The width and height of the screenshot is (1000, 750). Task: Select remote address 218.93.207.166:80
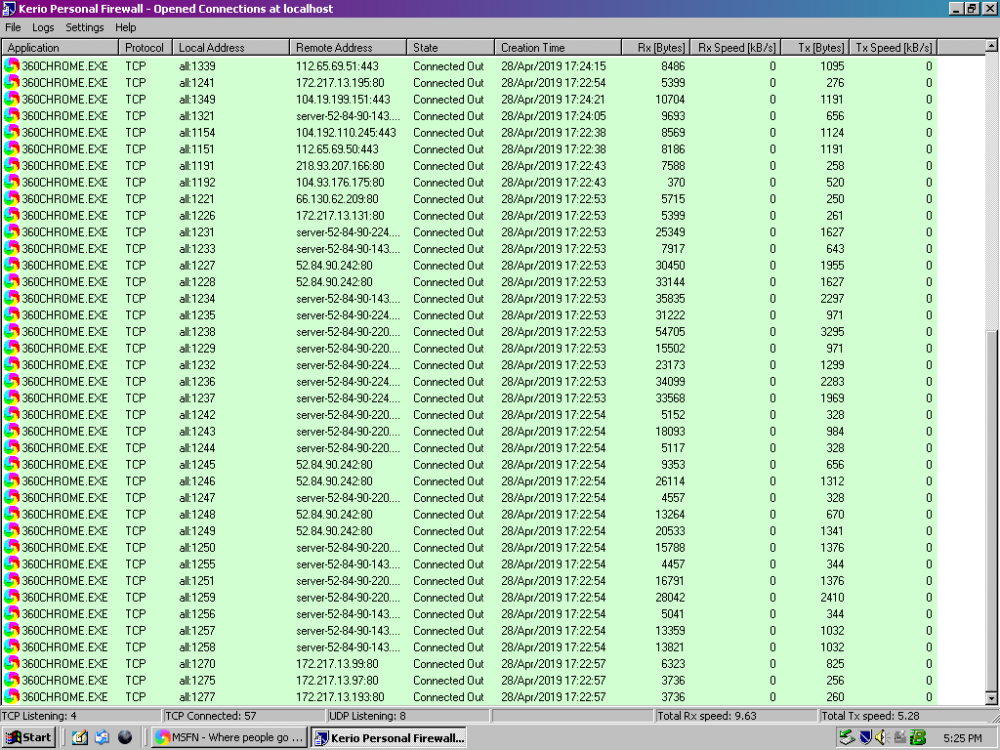coord(340,165)
